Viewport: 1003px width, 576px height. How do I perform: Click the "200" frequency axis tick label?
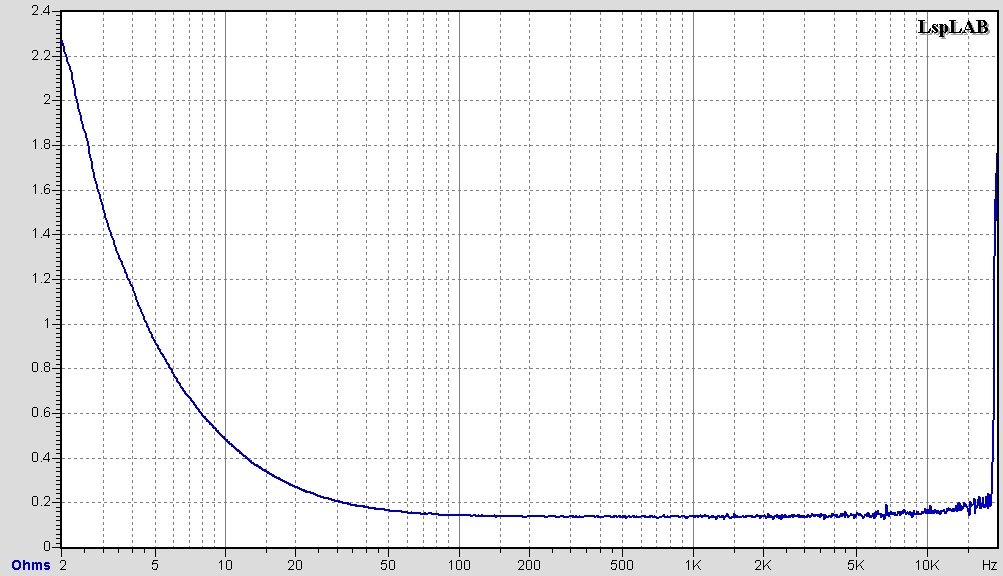(529, 565)
